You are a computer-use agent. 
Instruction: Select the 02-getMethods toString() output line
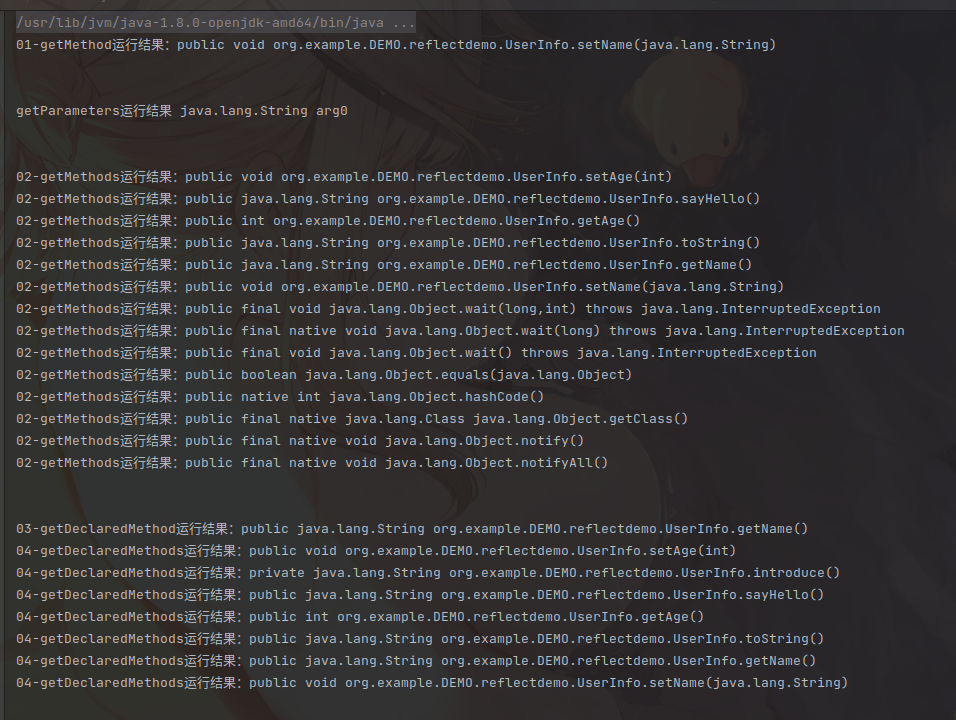click(x=388, y=243)
